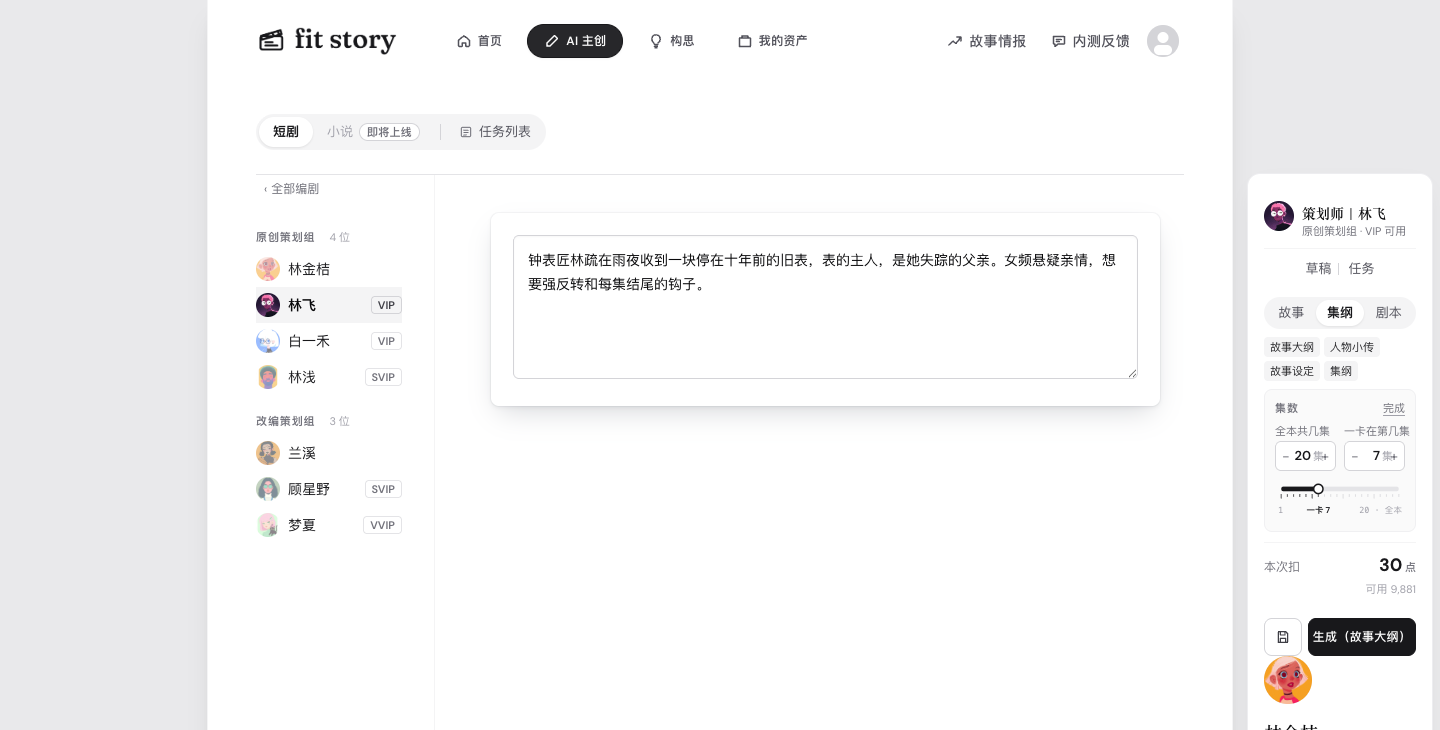Select the 人物小传 chip
This screenshot has width=1440, height=730.
click(x=1352, y=347)
